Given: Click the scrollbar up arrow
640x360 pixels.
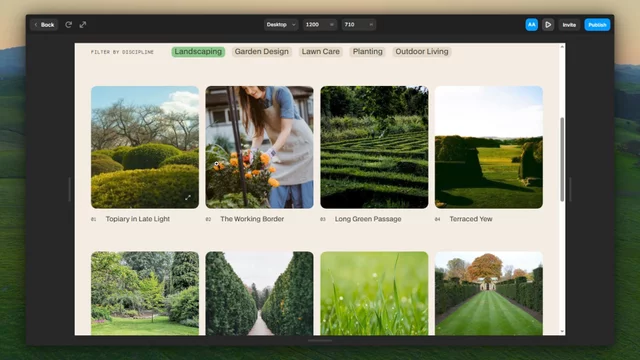Looking at the screenshot, I should coord(562,47).
